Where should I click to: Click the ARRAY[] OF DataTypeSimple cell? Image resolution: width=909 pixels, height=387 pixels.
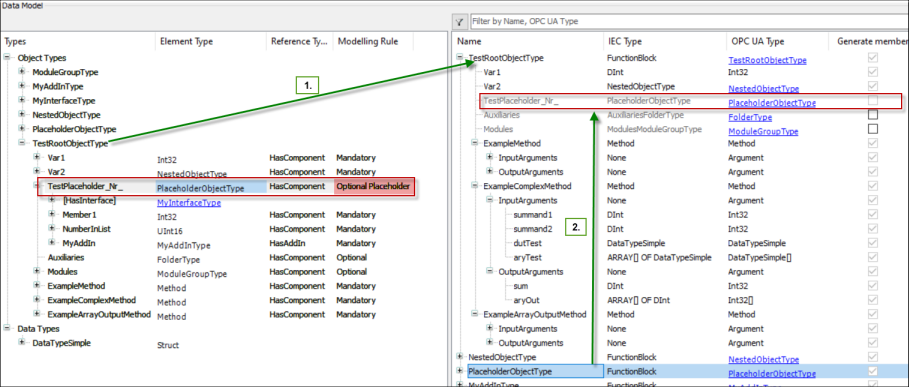pos(659,257)
